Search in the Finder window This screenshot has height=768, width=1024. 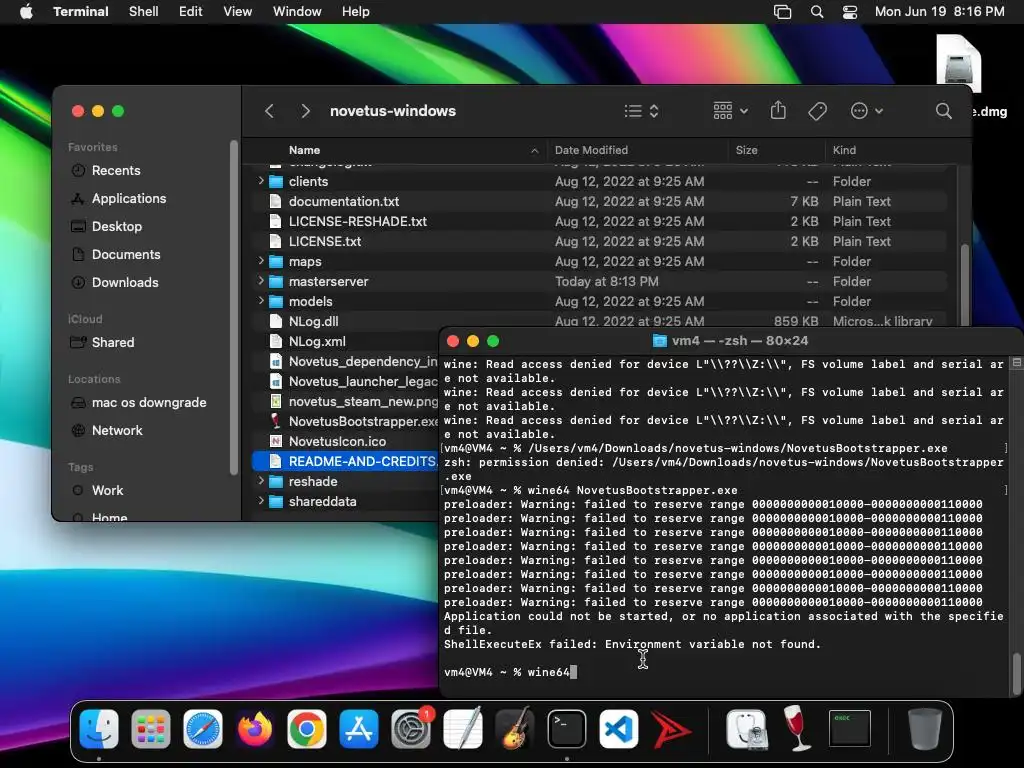click(943, 111)
